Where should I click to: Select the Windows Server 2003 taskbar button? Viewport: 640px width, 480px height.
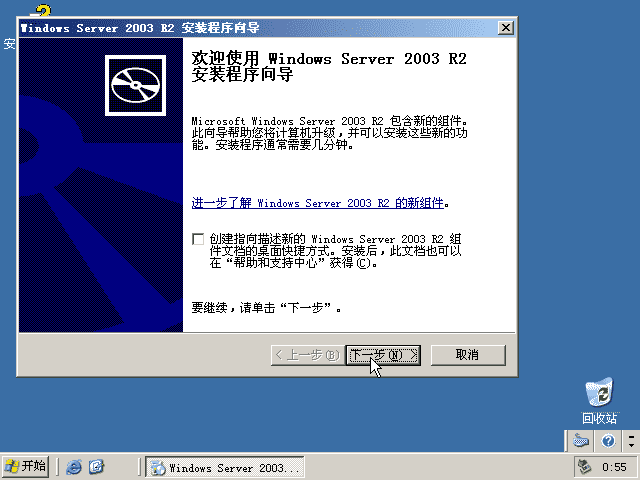click(225, 467)
